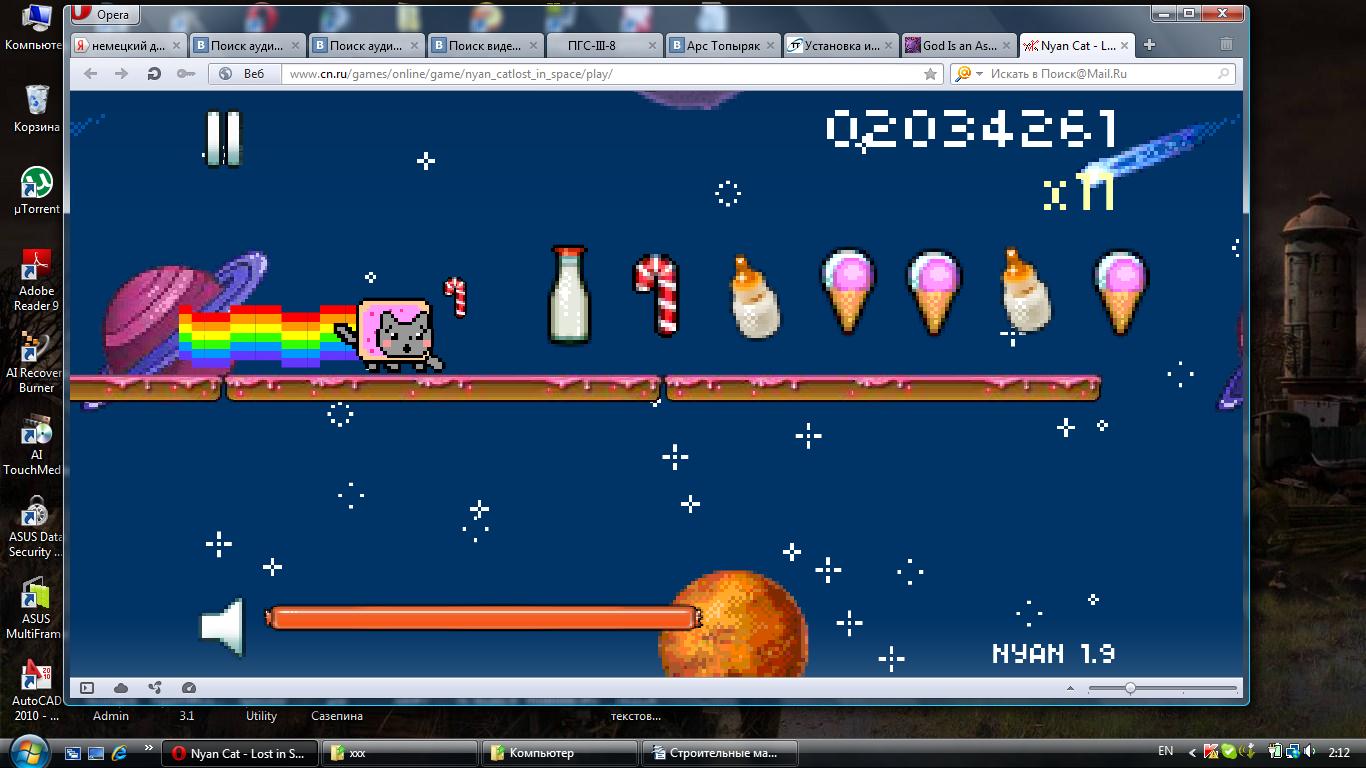Open Opera Unite share icon
Image resolution: width=1366 pixels, height=768 pixels.
pyautogui.click(x=155, y=688)
